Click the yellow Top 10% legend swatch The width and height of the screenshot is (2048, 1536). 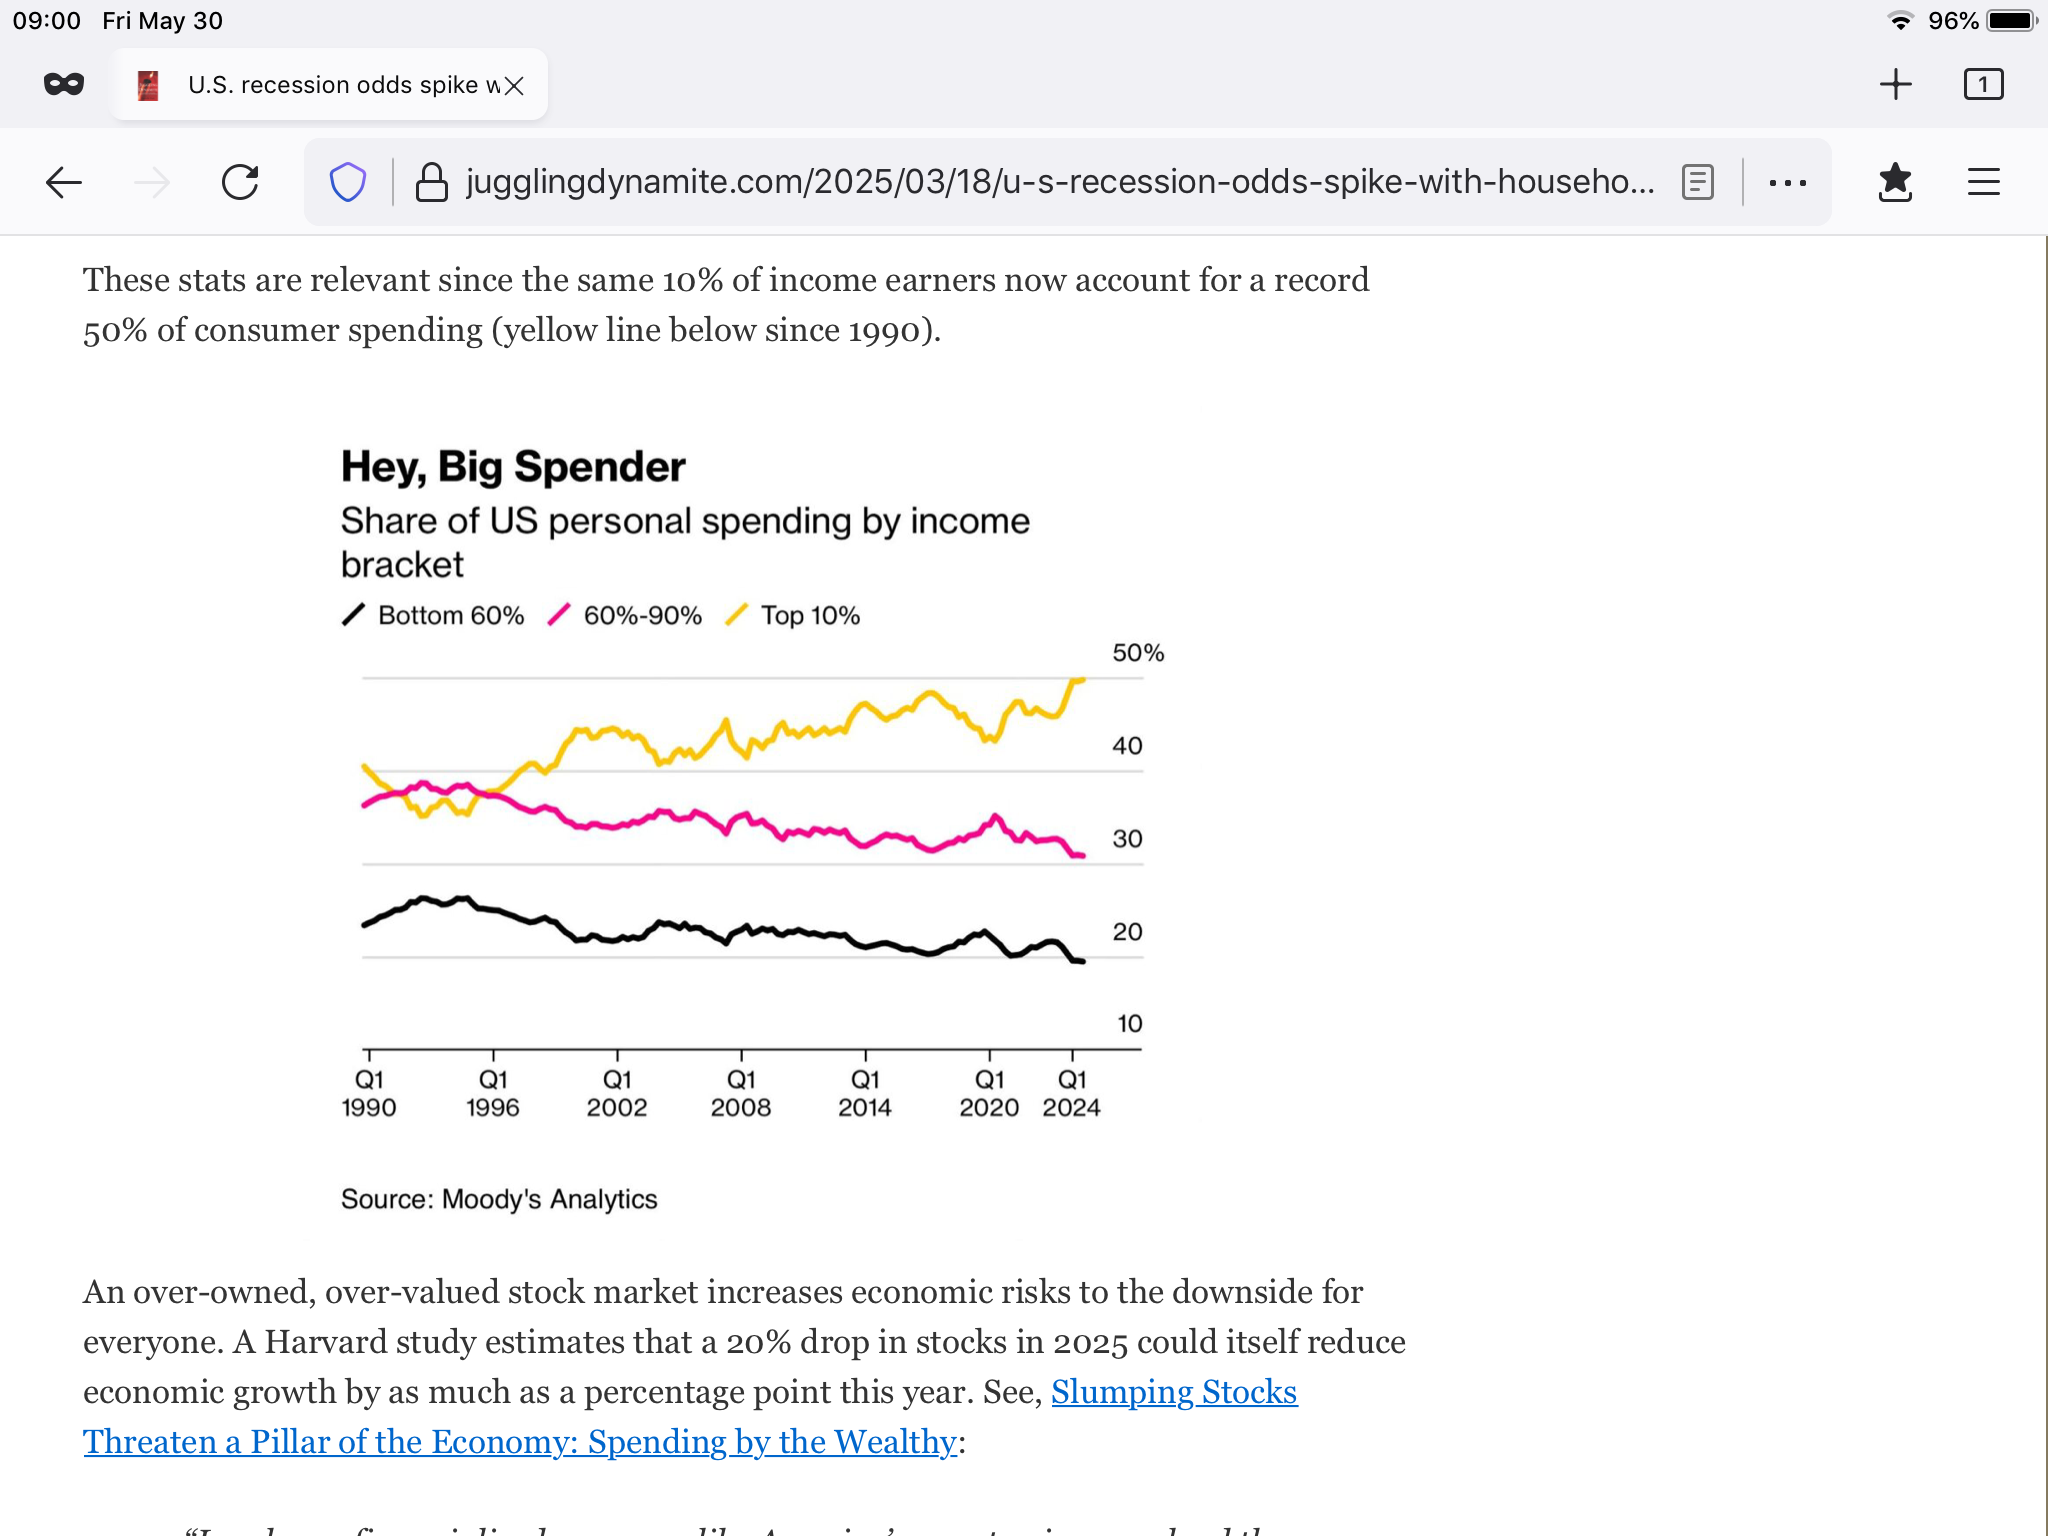(x=737, y=615)
